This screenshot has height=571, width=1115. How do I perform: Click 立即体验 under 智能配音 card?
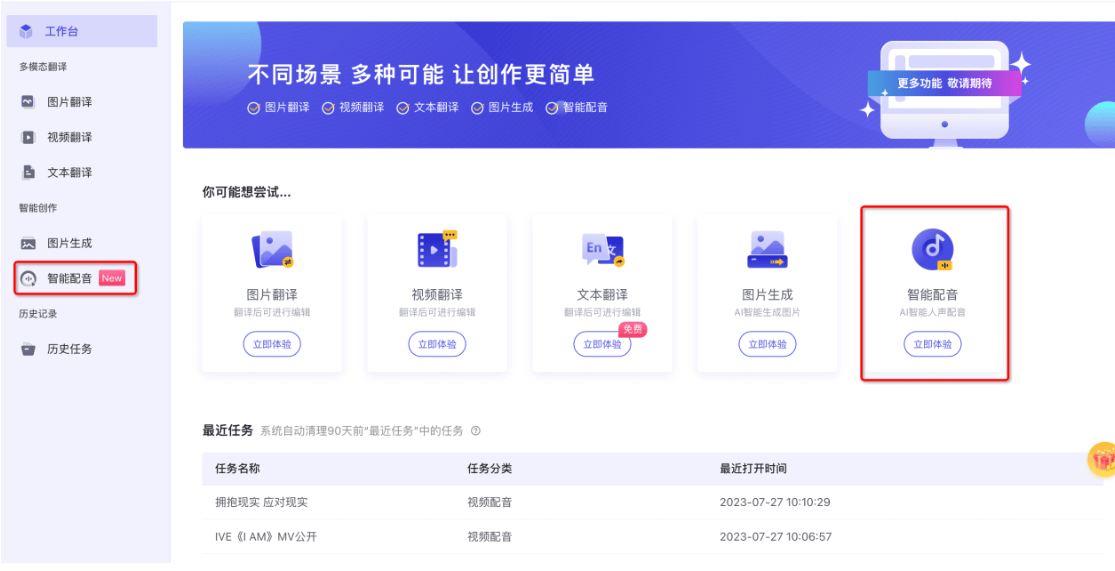(932, 344)
